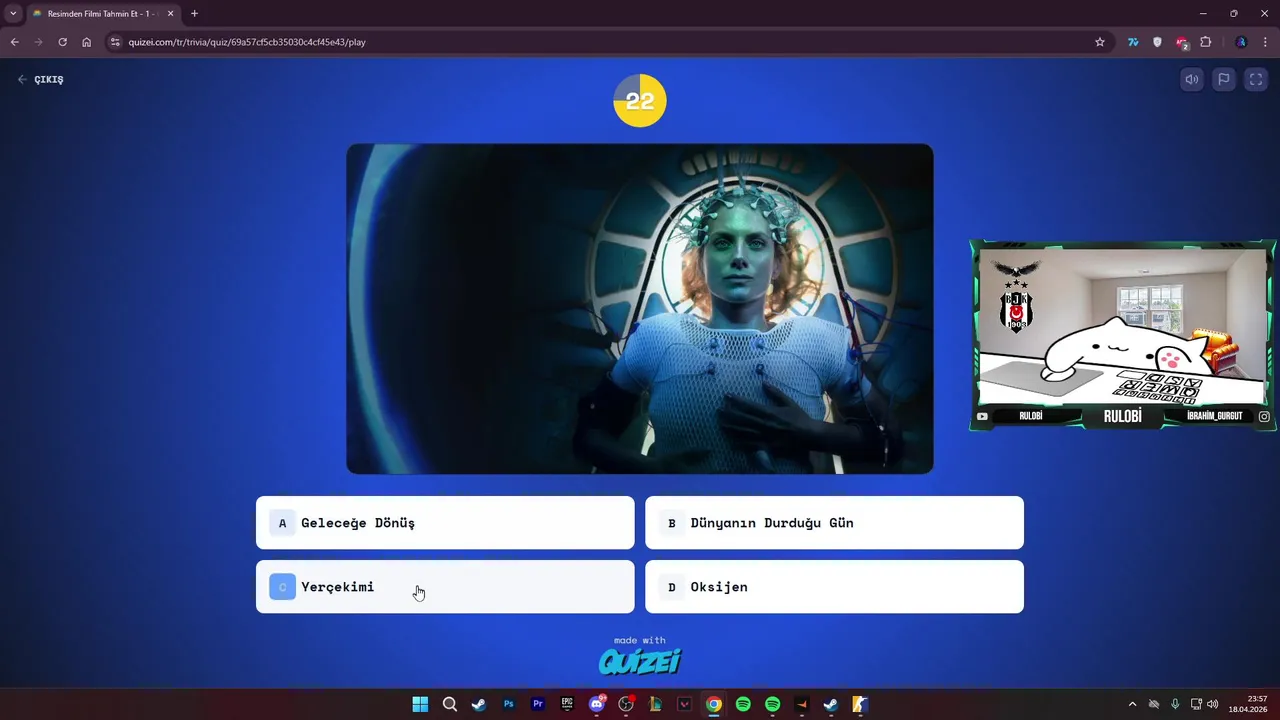This screenshot has height=720, width=1280.
Task: Click the microphone tray icon
Action: pos(1175,704)
